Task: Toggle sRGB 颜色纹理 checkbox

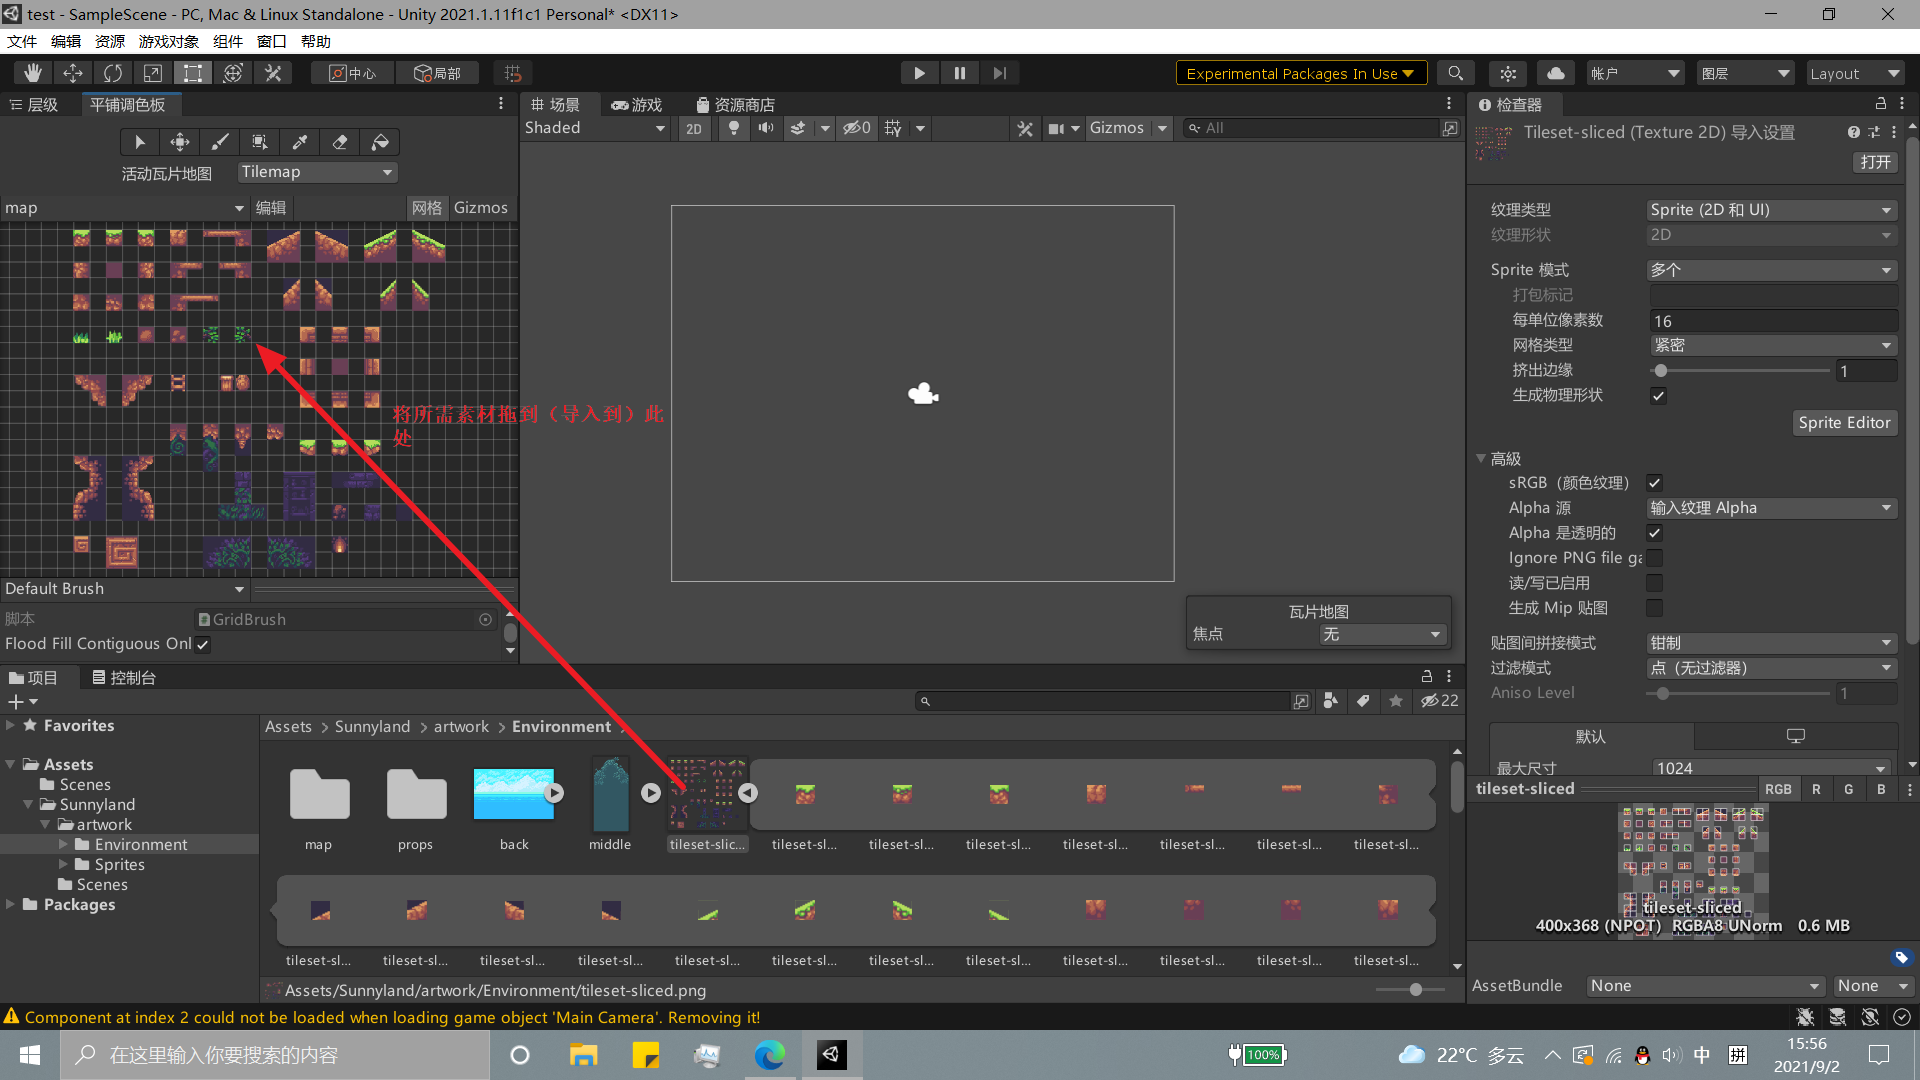Action: 1654,483
